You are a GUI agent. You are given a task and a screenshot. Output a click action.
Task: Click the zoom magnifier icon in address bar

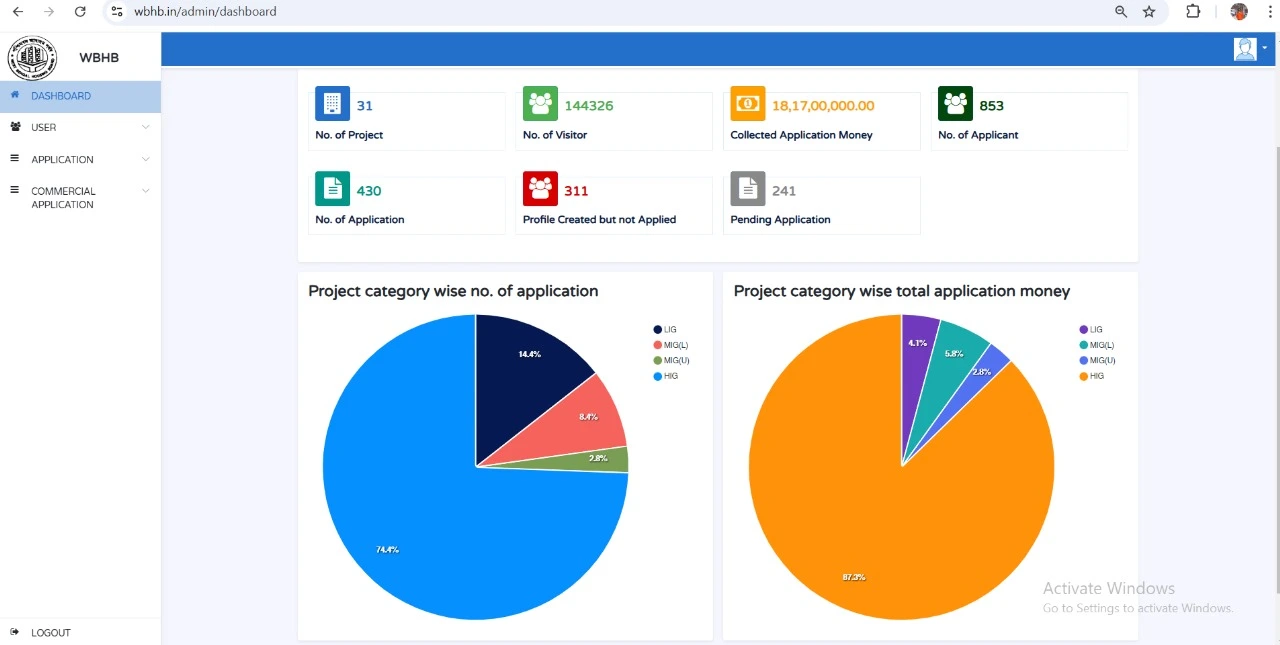click(1121, 11)
